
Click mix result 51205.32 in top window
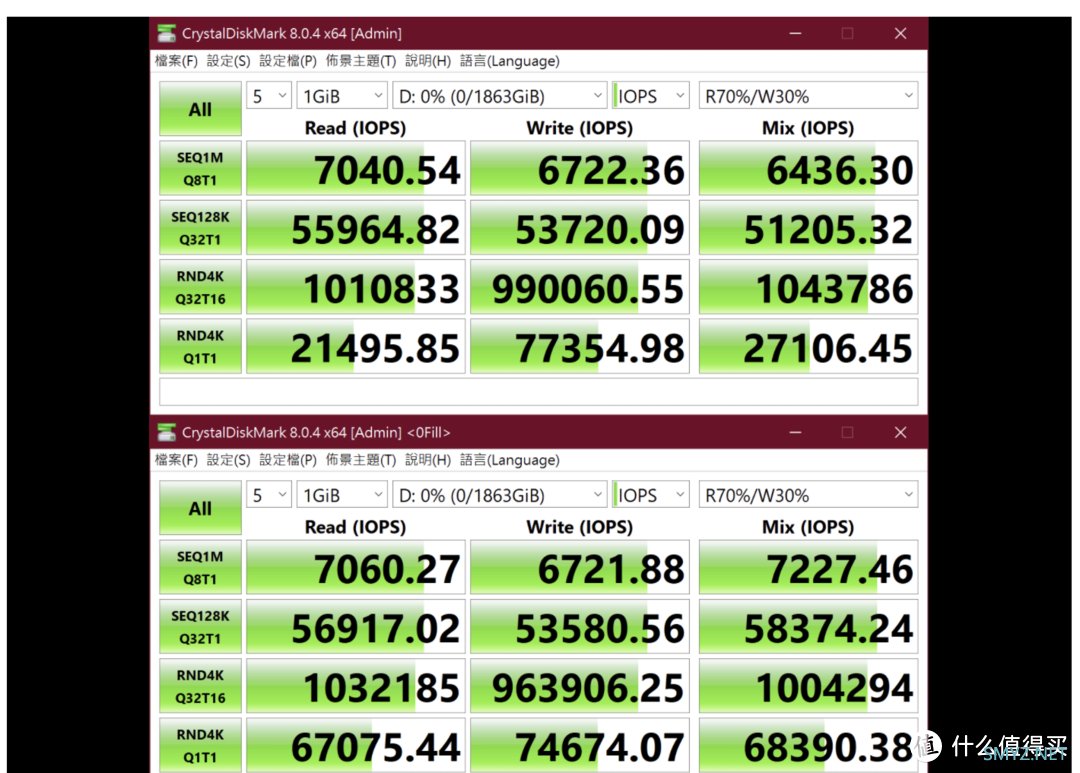[809, 227]
